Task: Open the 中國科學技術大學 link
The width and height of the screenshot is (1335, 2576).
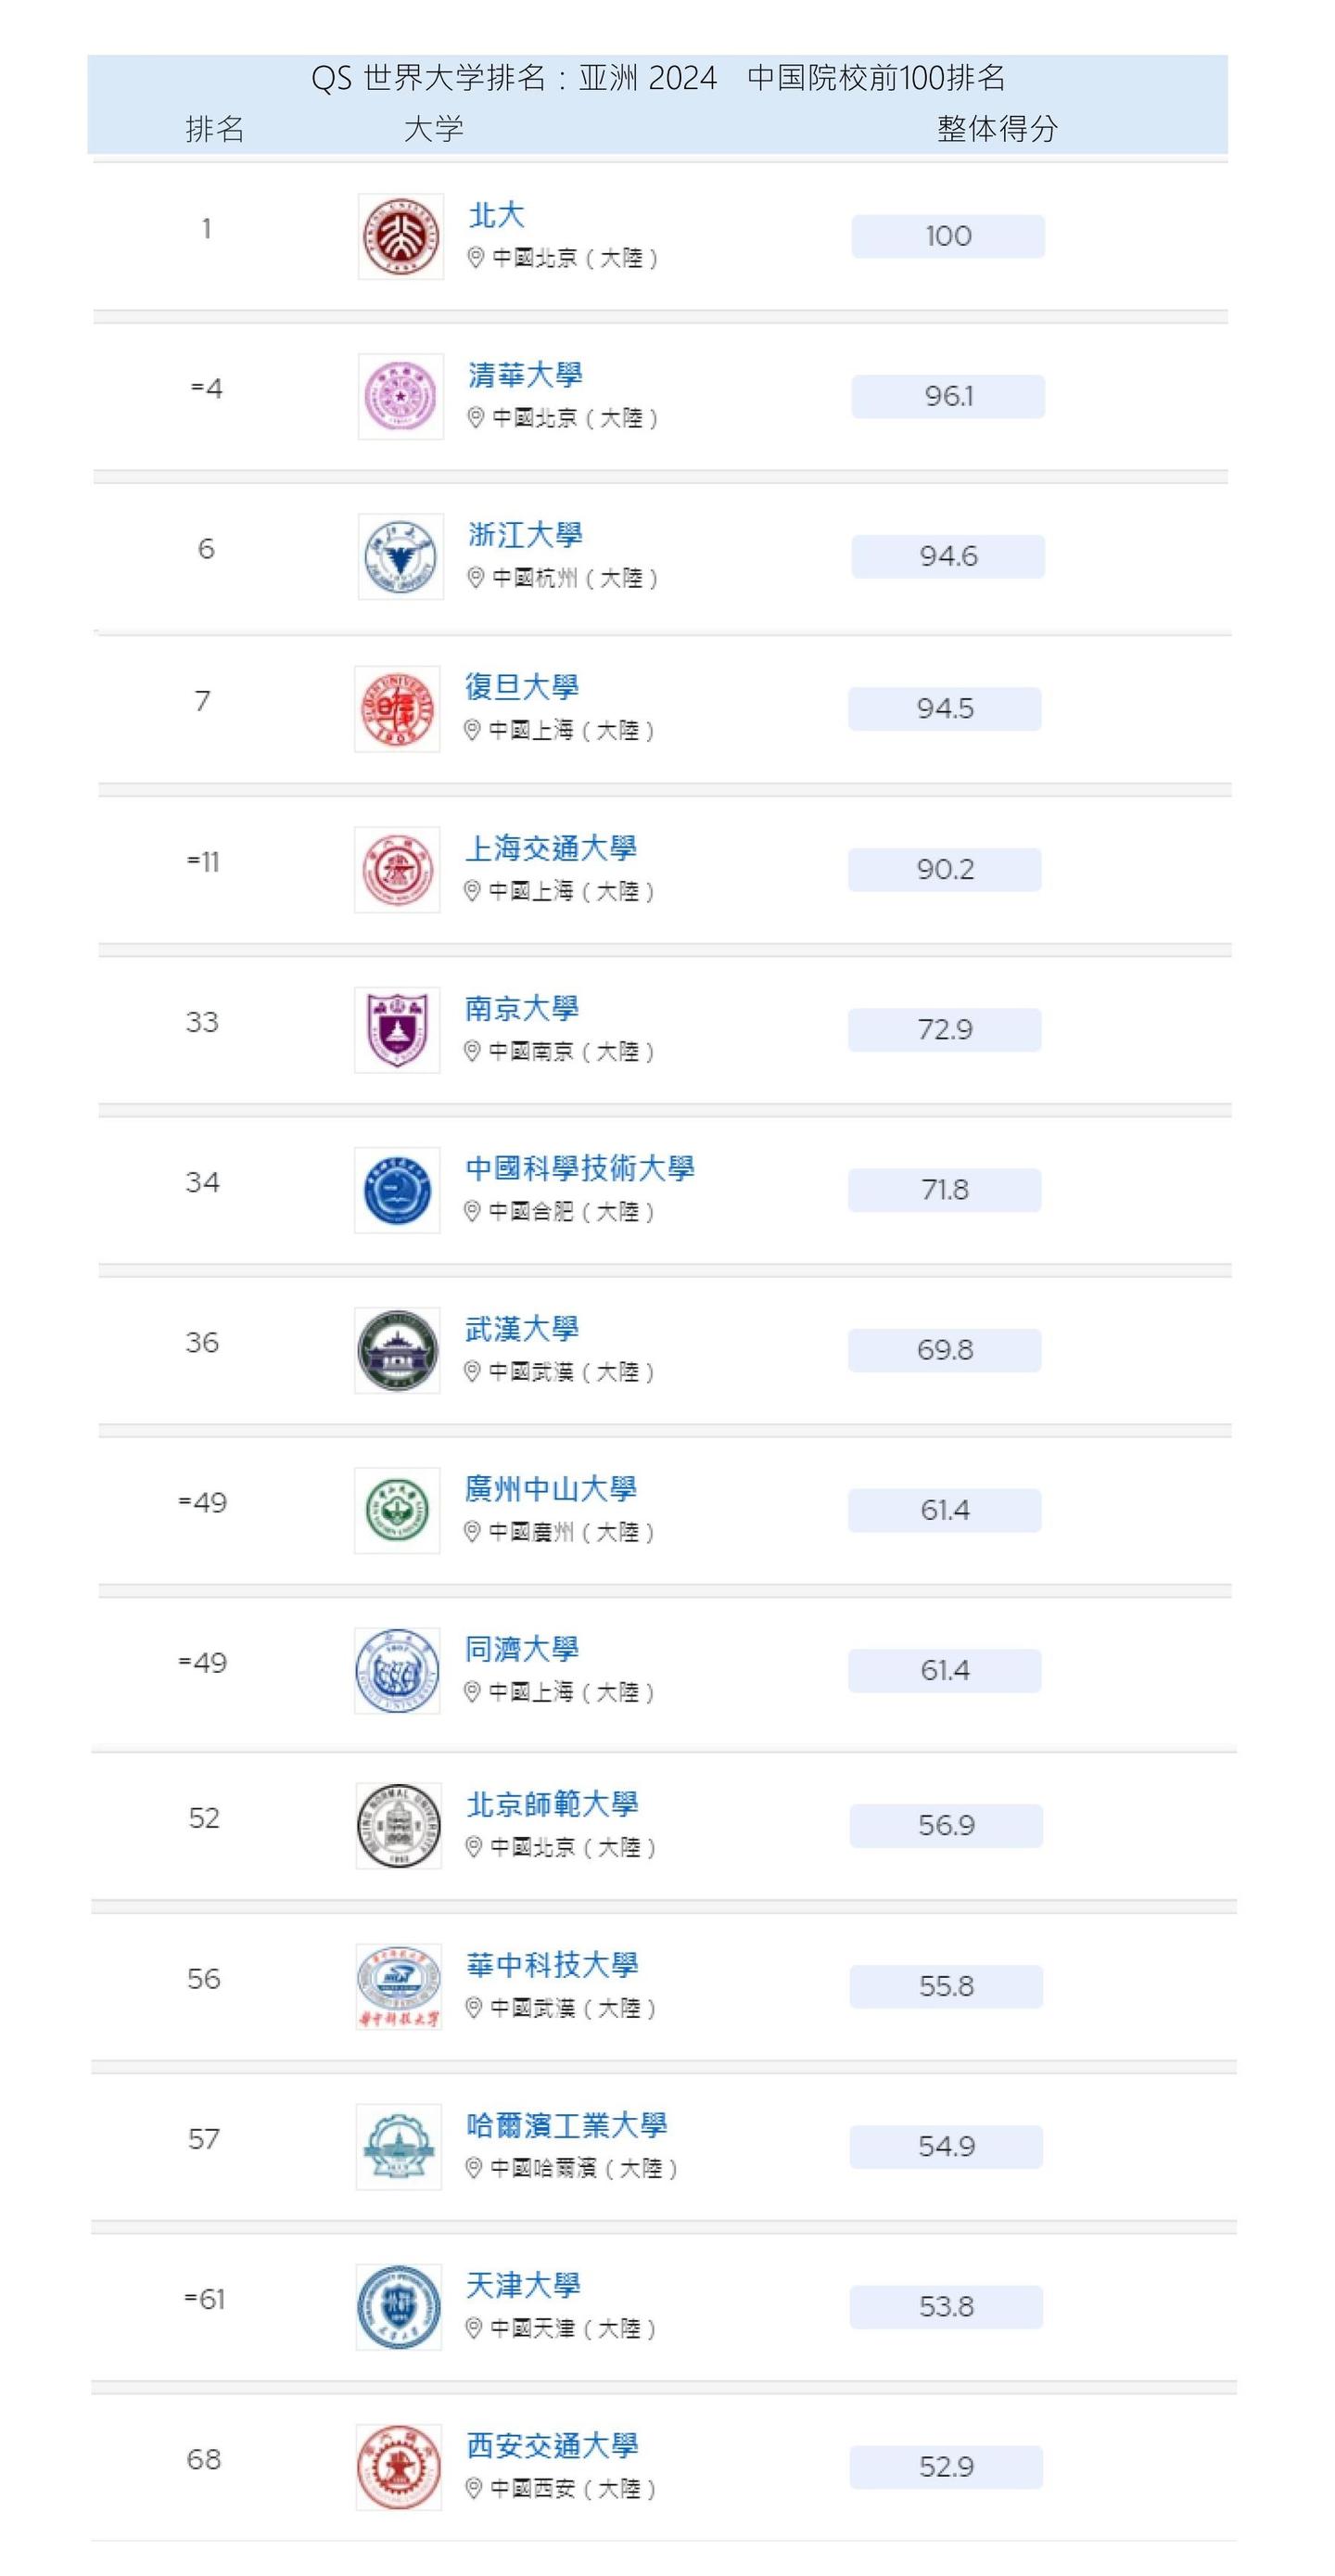Action: 579,1168
